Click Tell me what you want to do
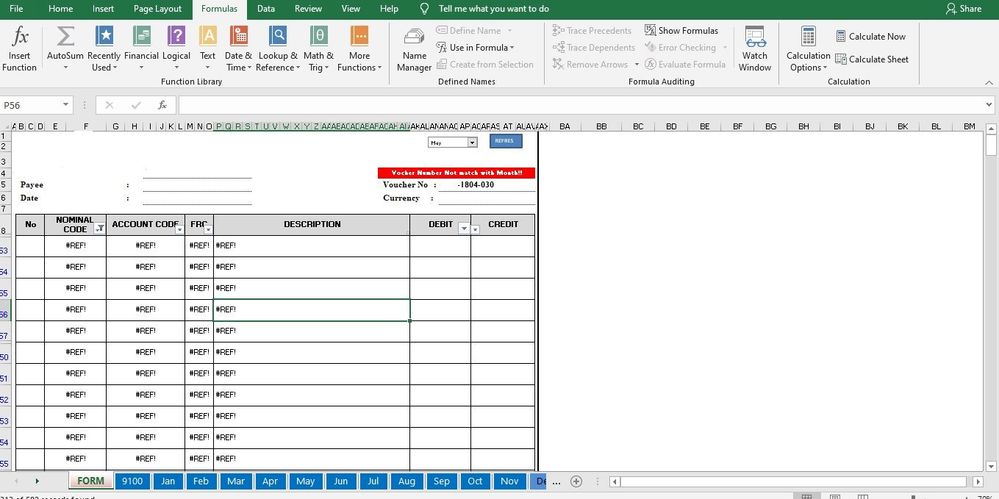This screenshot has height=499, width=999. click(x=494, y=9)
